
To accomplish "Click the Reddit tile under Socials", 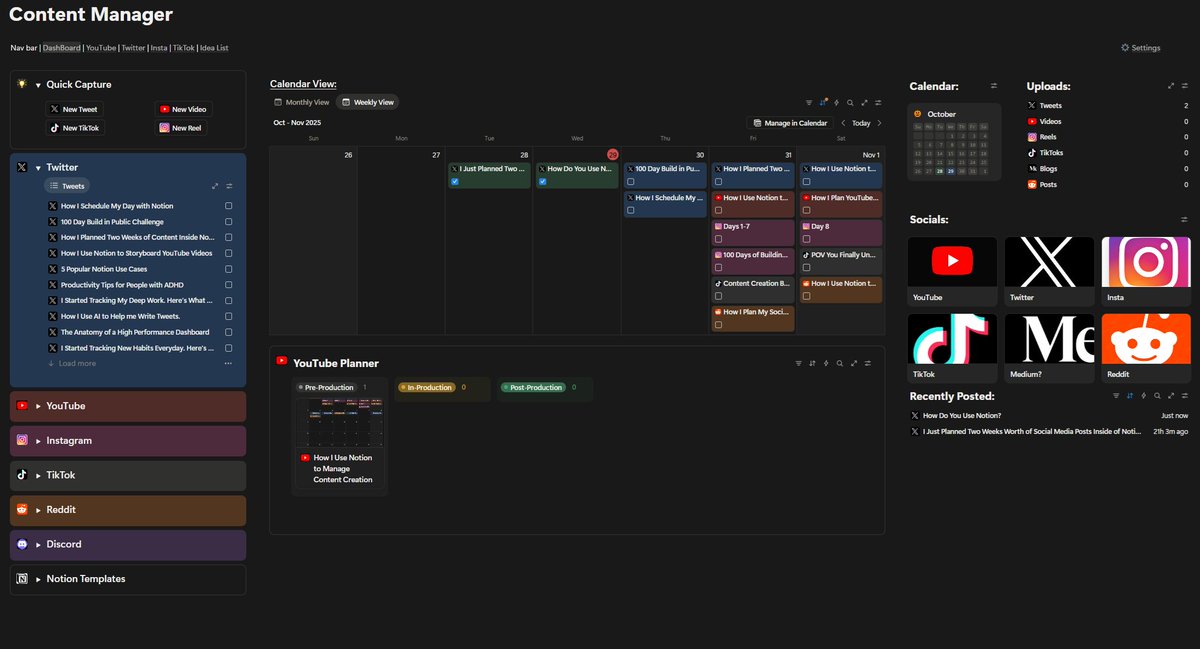I will (1145, 340).
